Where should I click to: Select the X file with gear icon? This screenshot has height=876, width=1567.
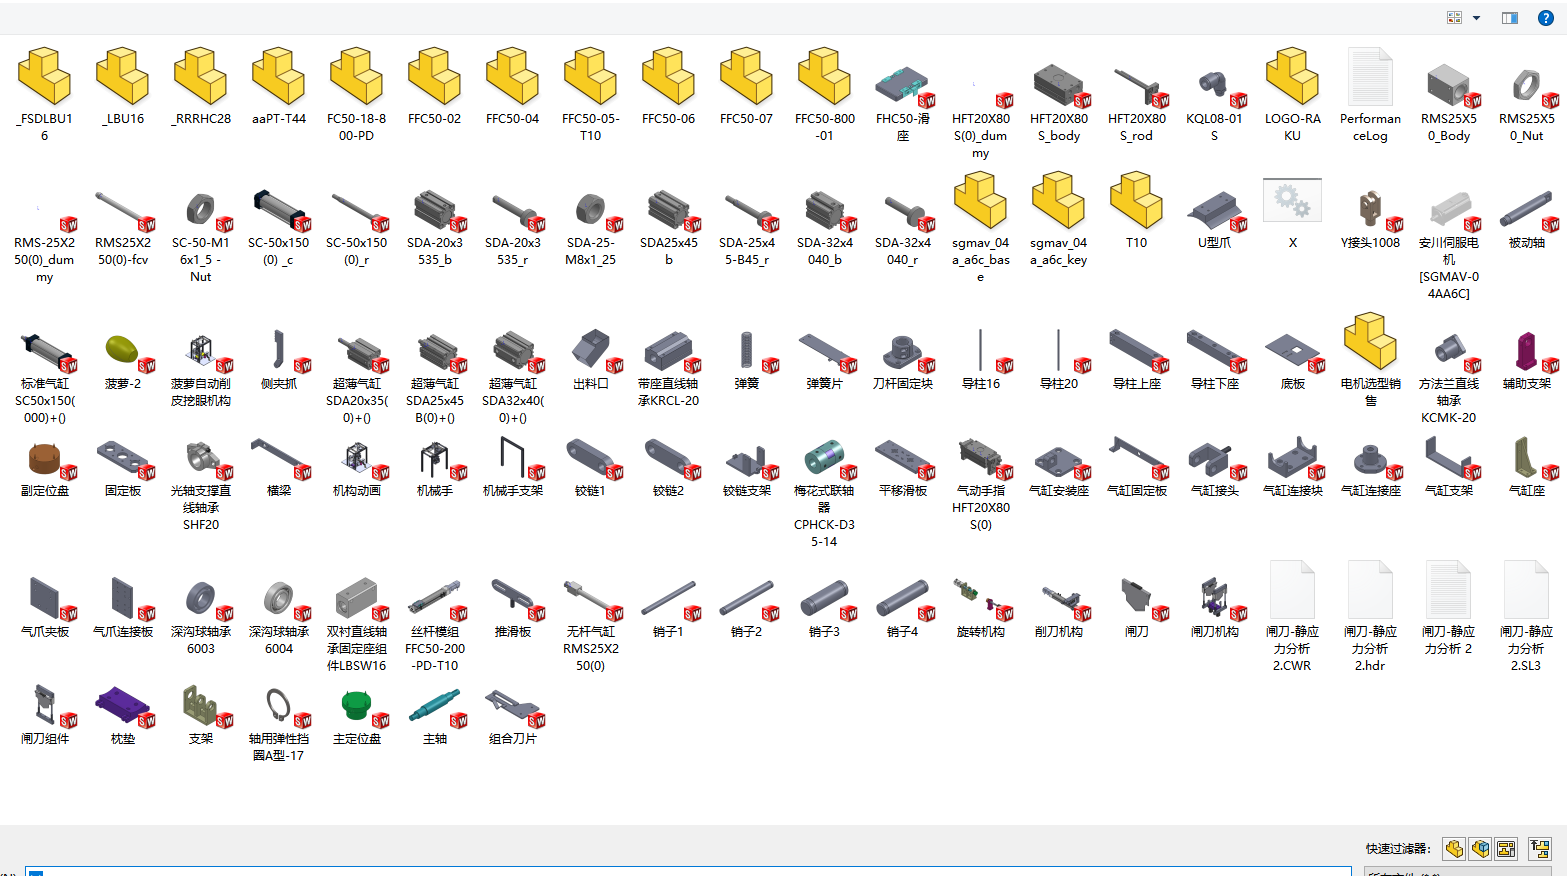tap(1293, 213)
